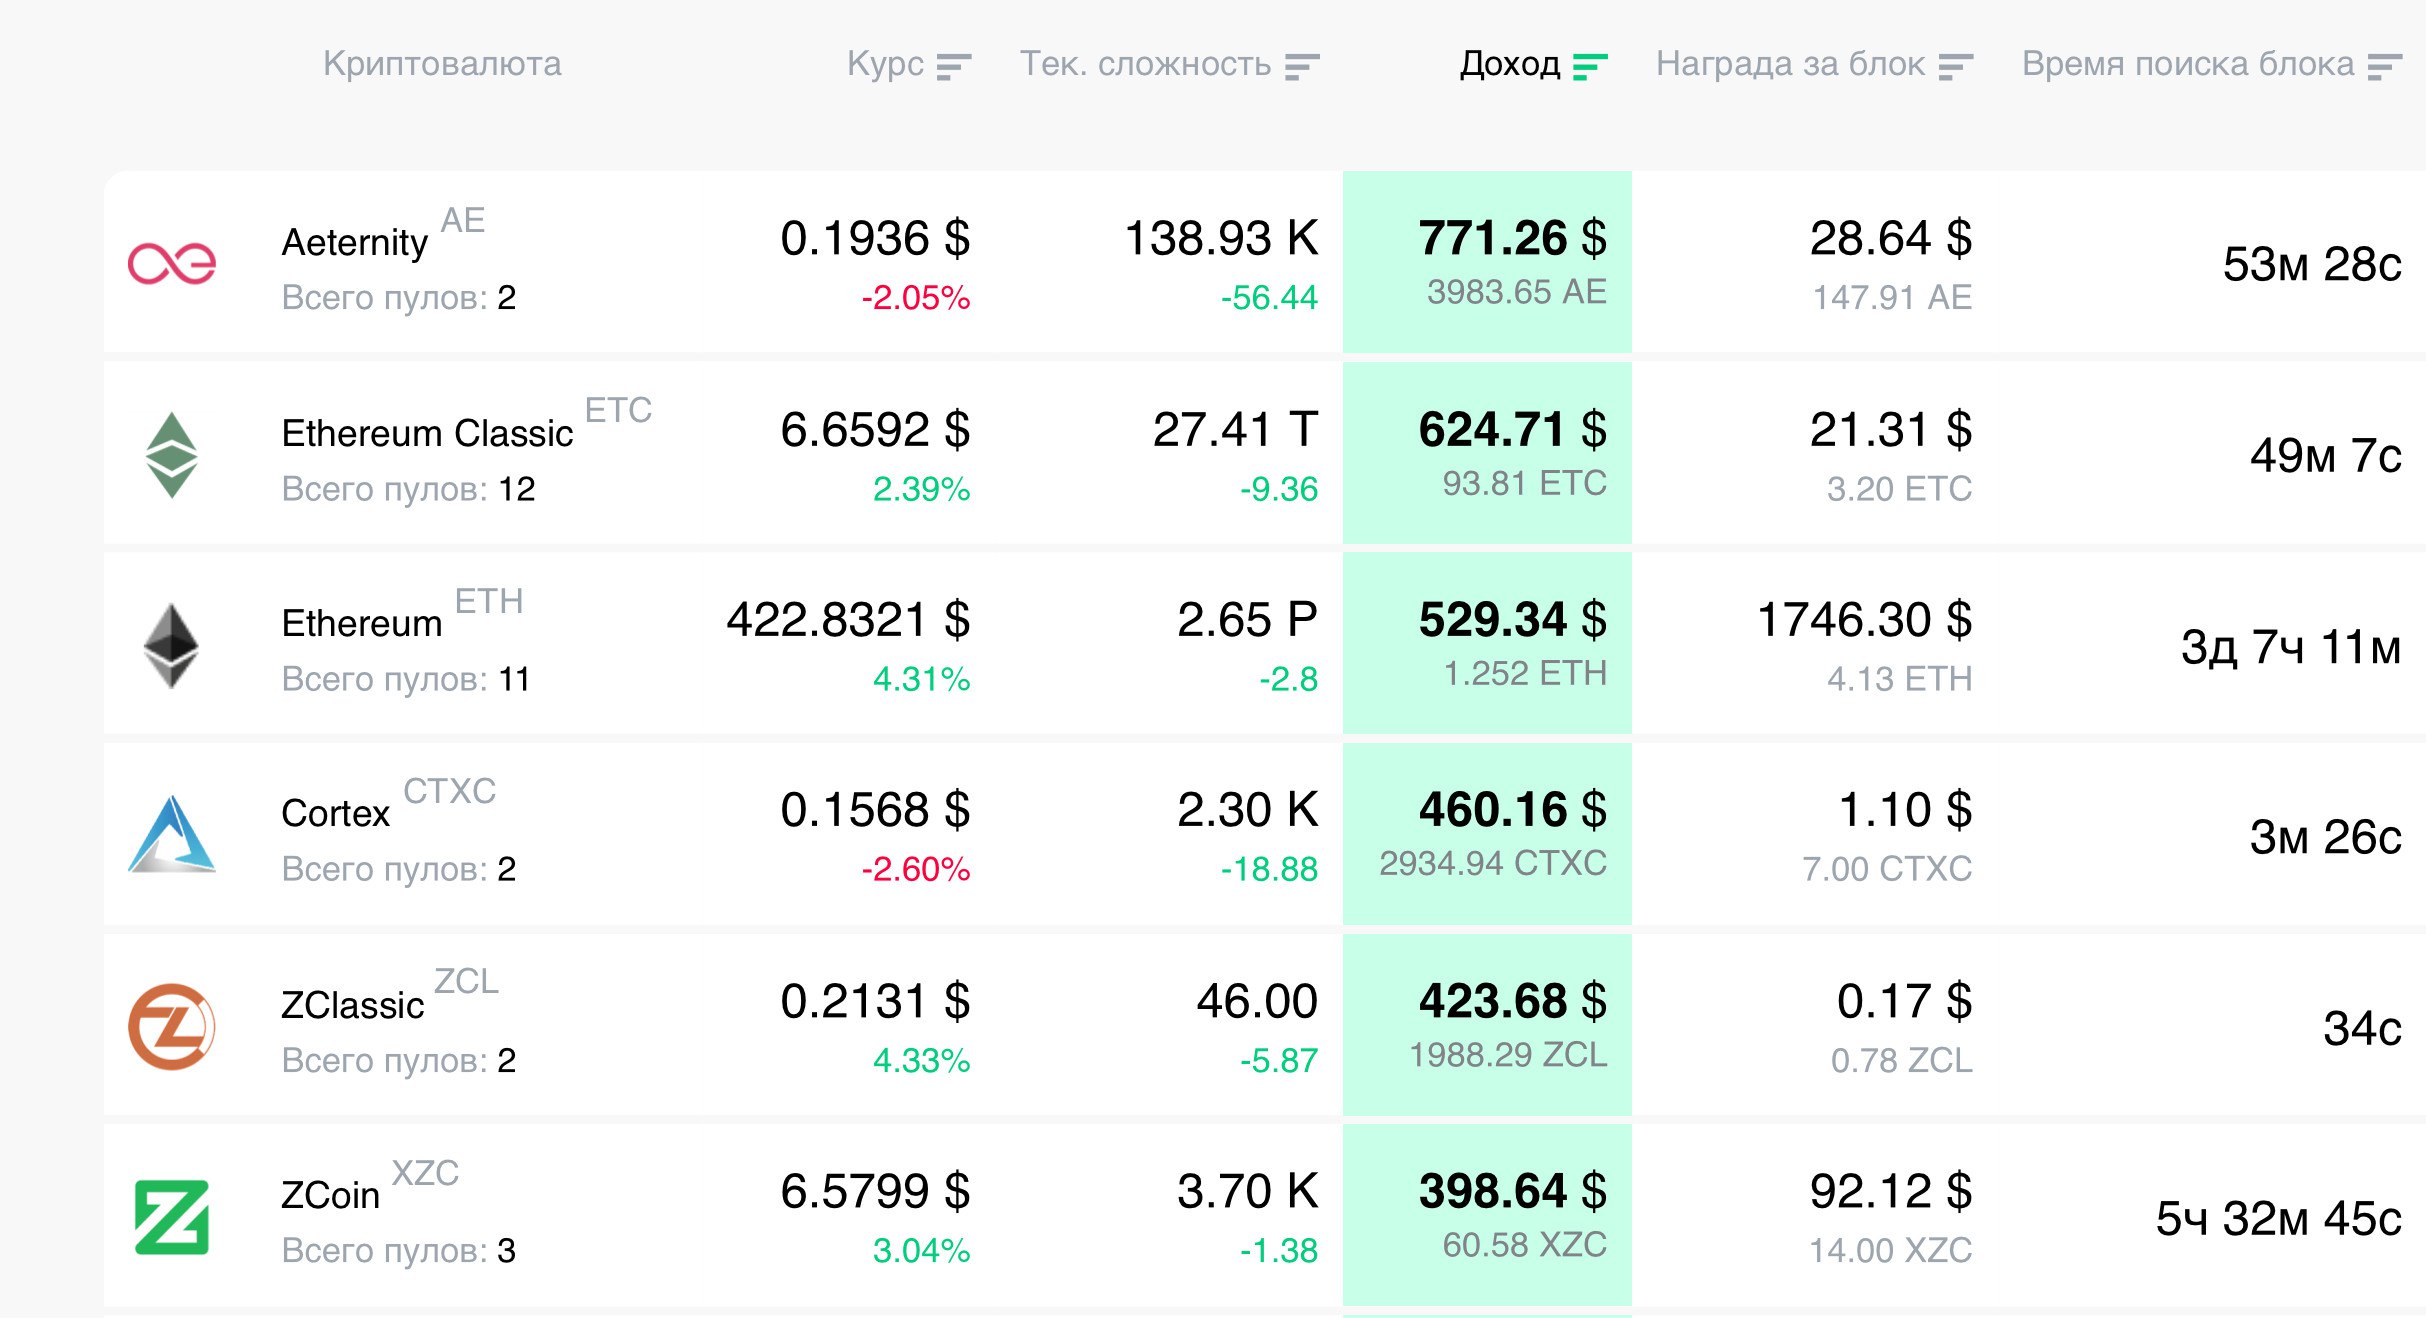Click the Ethereum dark diamond logo

[x=172, y=645]
